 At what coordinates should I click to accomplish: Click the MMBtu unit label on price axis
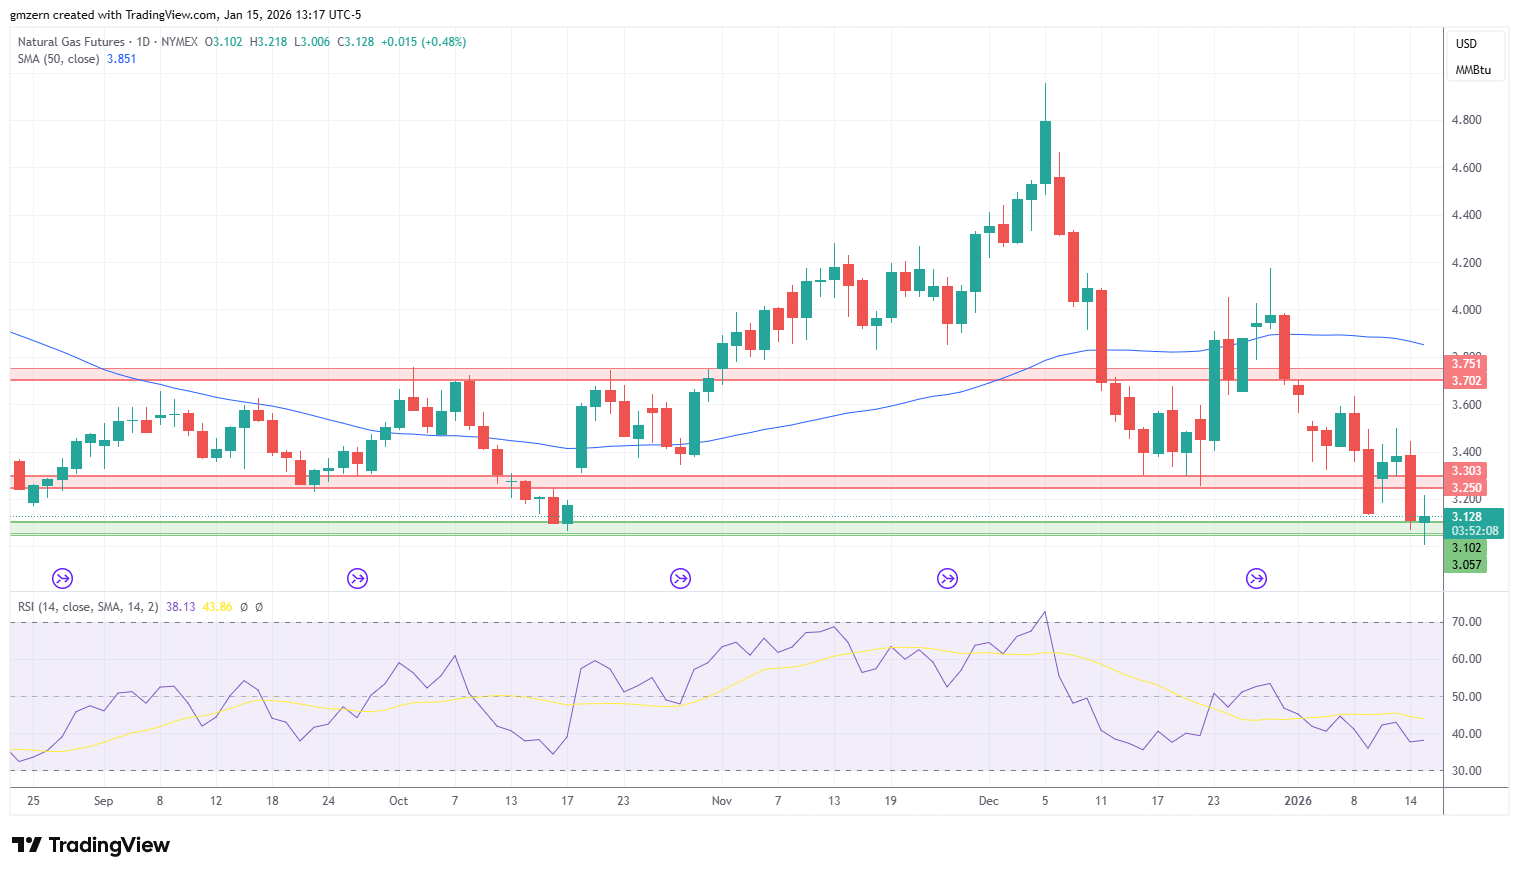point(1473,70)
